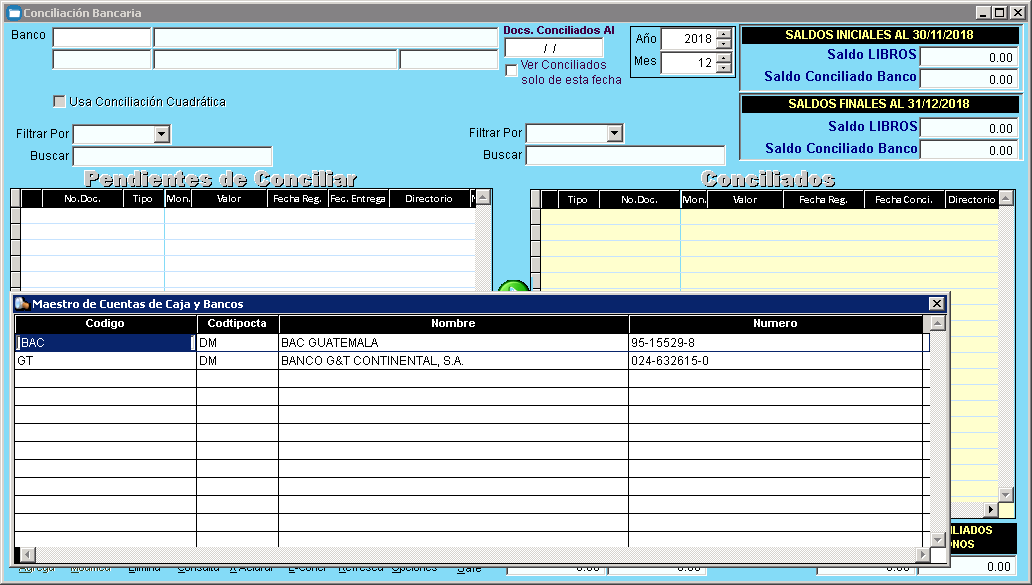Expand the right Filtrar Por dropdown above Conciliados
Image resolution: width=1032 pixels, height=585 pixels.
[x=614, y=134]
